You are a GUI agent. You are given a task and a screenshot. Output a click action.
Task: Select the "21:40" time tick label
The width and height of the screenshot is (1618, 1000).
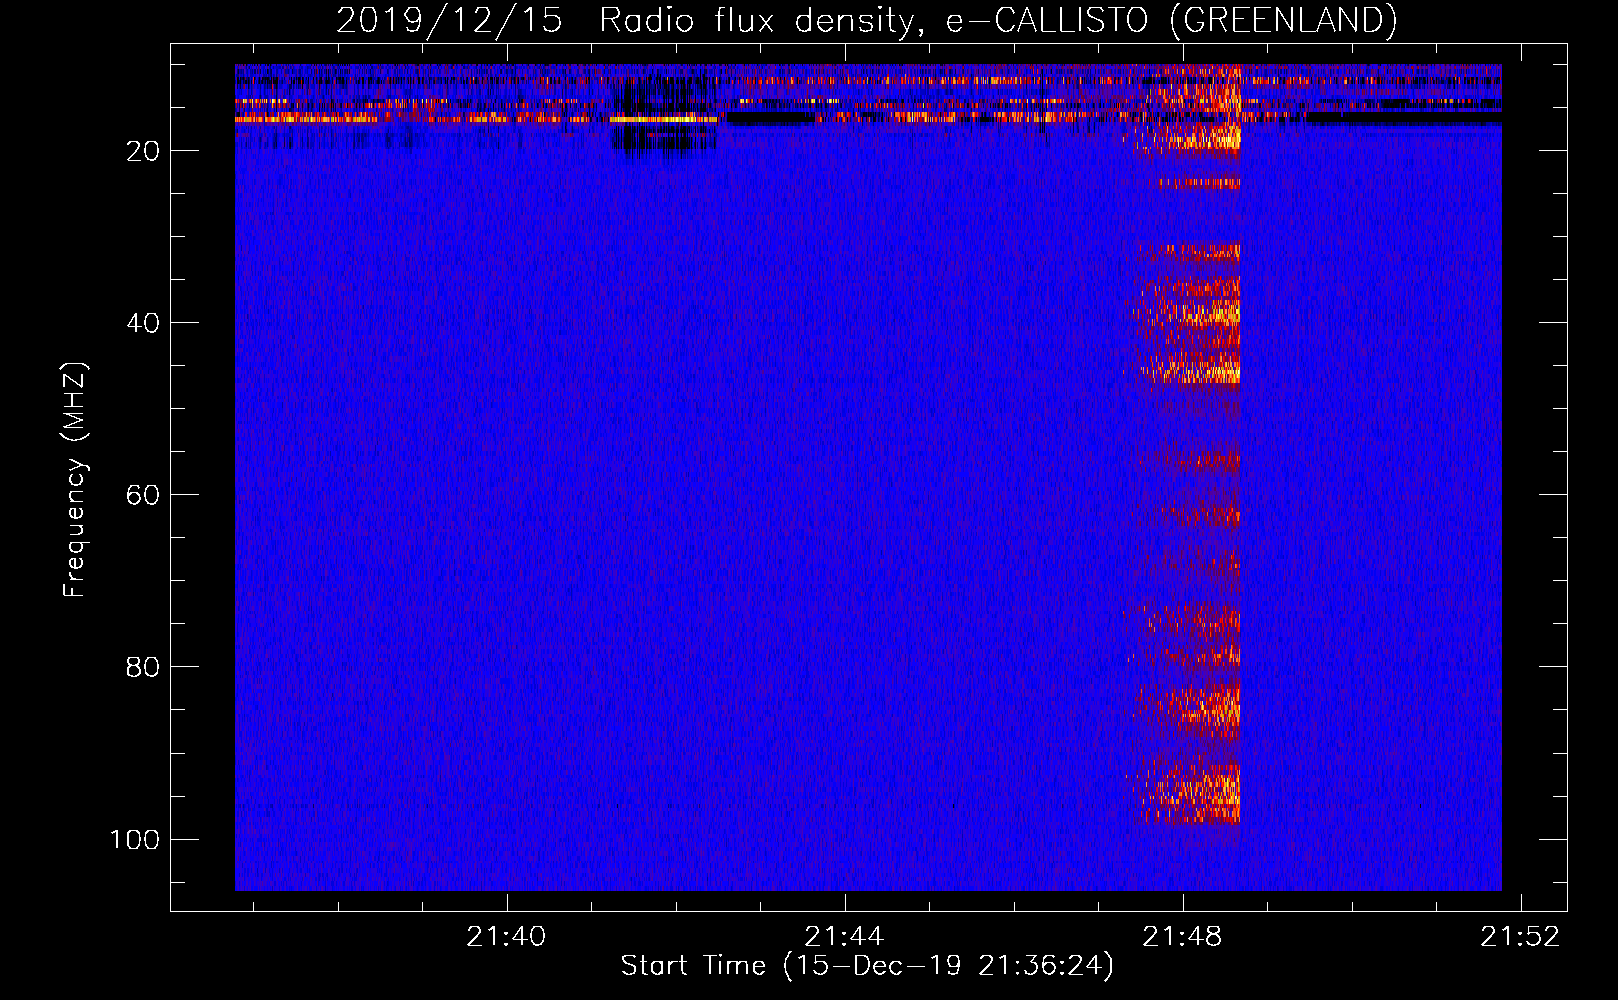coord(507,936)
